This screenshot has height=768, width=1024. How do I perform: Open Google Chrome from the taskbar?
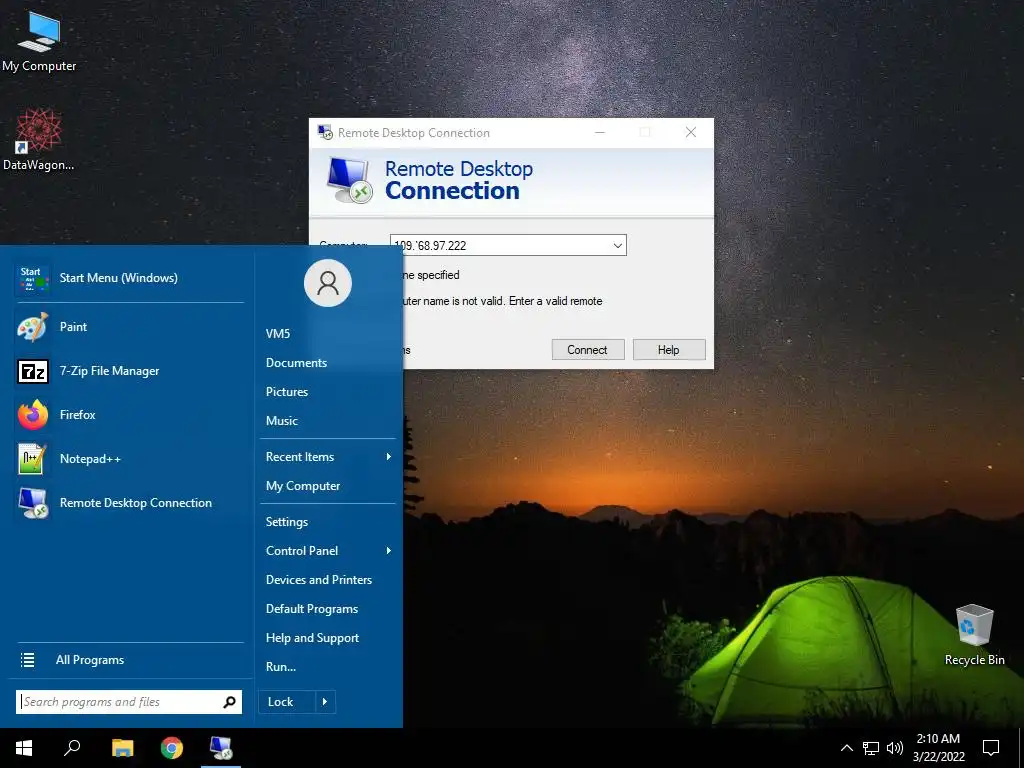click(172, 748)
